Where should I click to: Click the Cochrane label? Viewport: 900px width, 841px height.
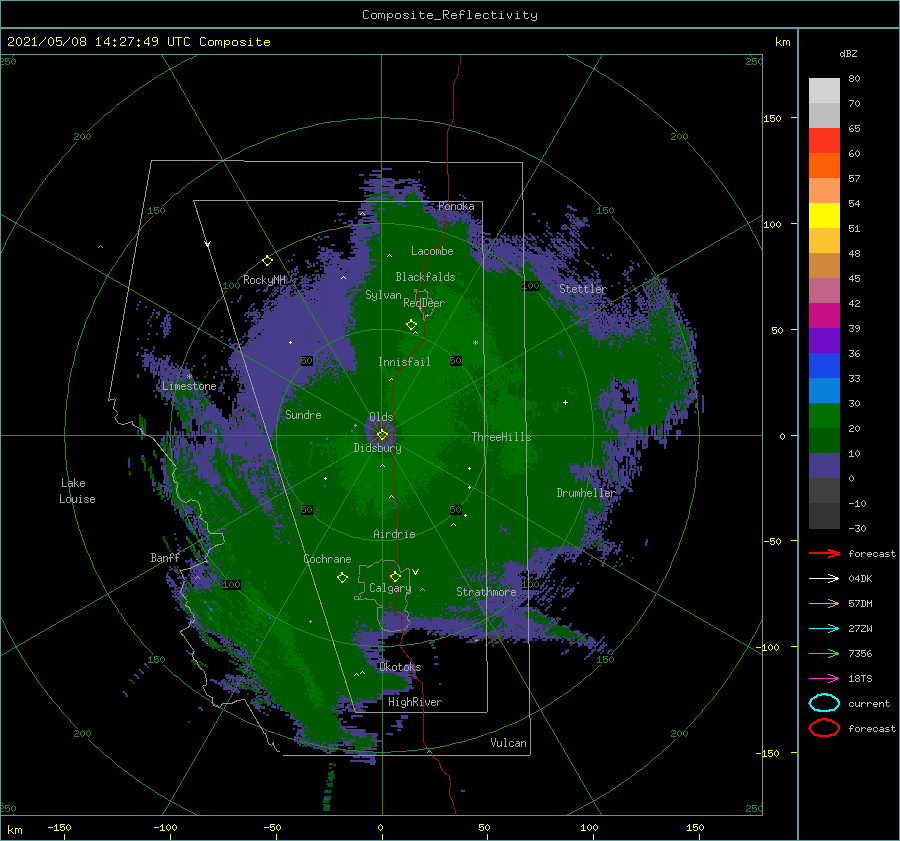pyautogui.click(x=327, y=559)
